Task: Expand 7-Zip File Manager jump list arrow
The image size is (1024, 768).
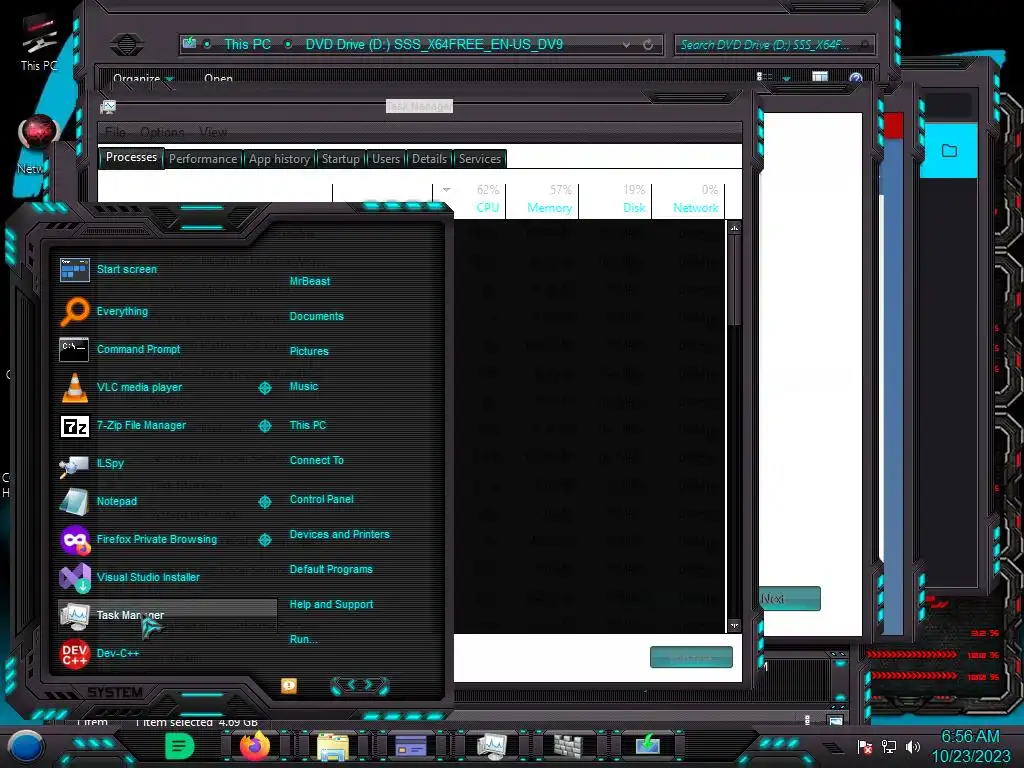Action: pos(265,426)
